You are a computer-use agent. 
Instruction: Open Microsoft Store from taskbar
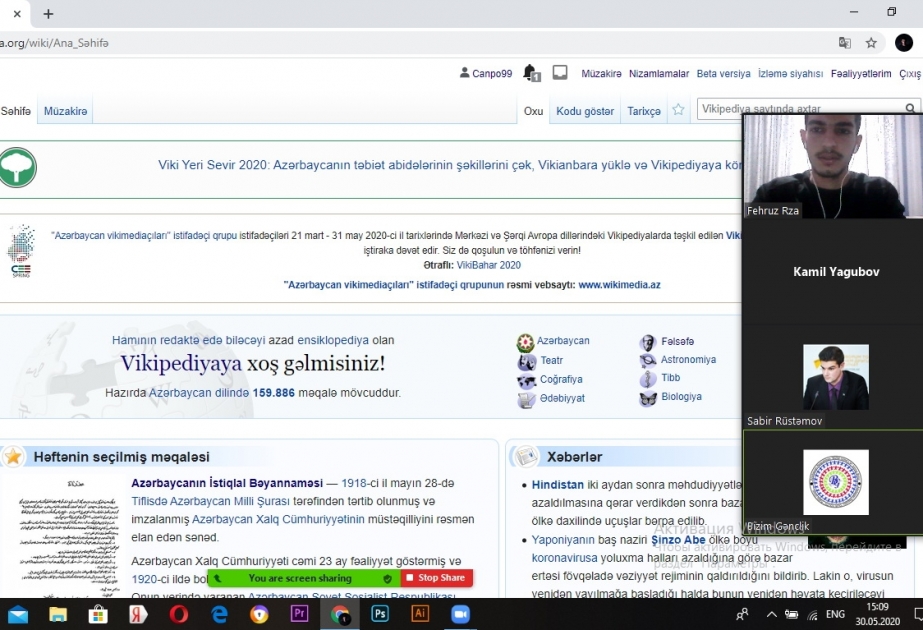(x=98, y=615)
